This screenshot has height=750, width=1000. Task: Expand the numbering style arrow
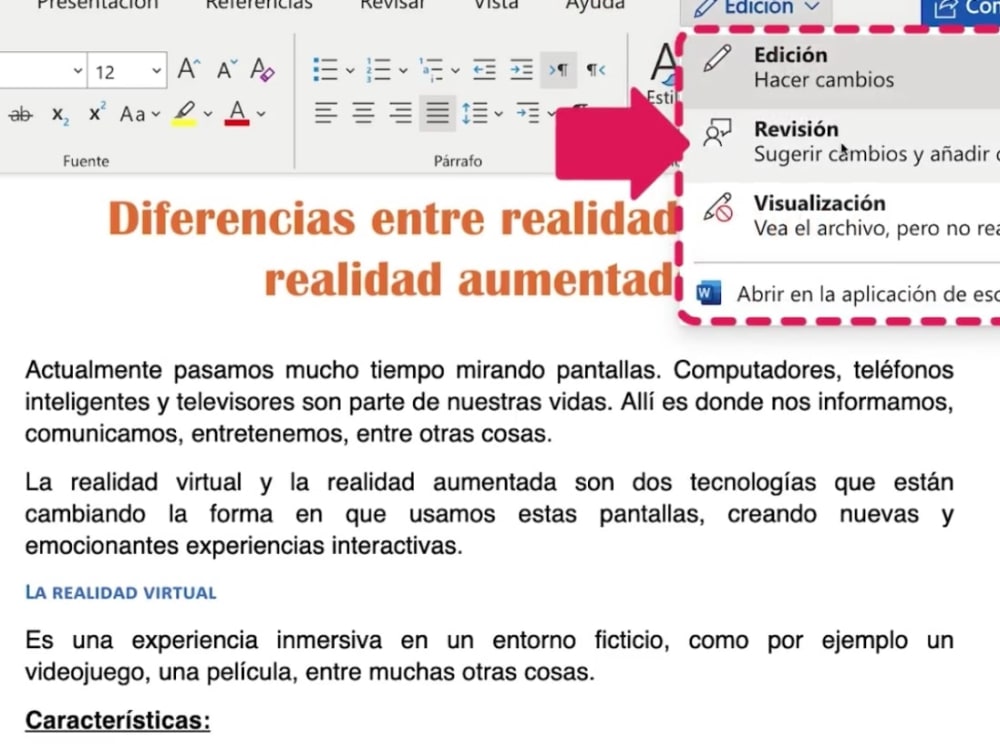(x=403, y=70)
